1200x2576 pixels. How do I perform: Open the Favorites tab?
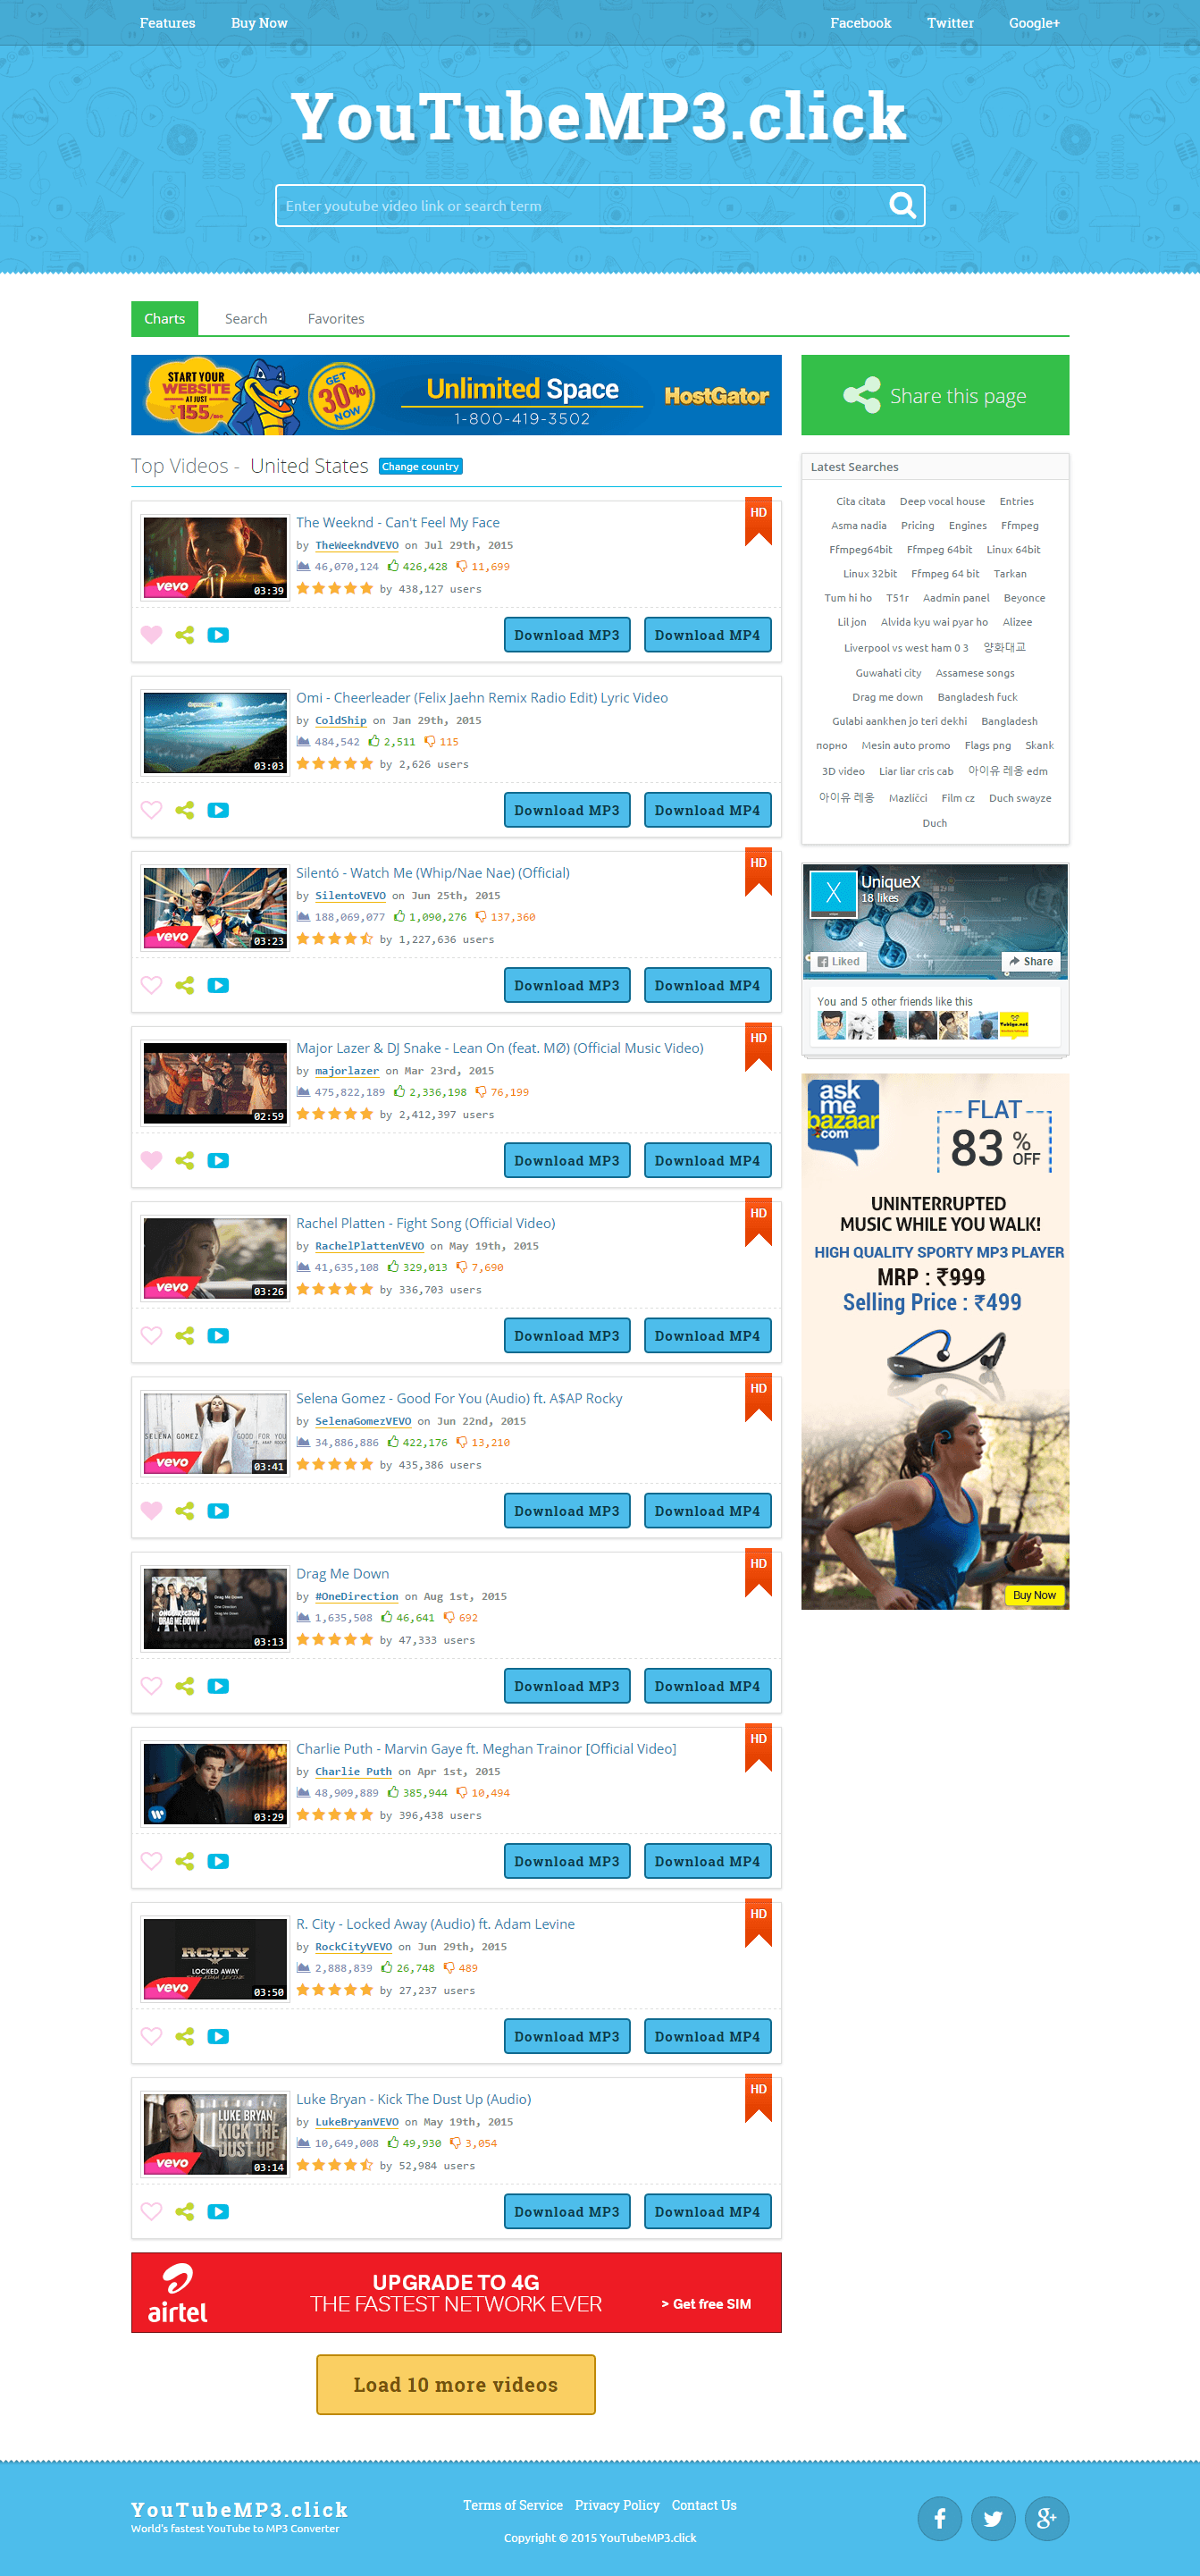(336, 319)
